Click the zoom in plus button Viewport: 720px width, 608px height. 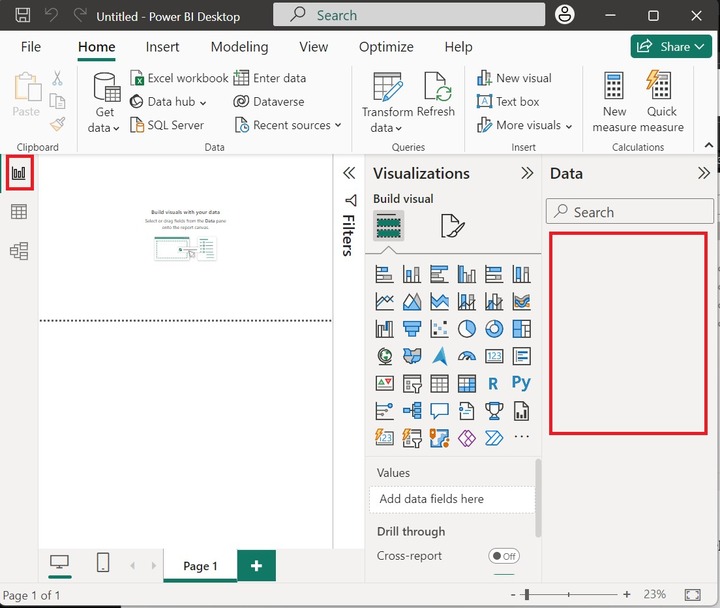[x=626, y=595]
